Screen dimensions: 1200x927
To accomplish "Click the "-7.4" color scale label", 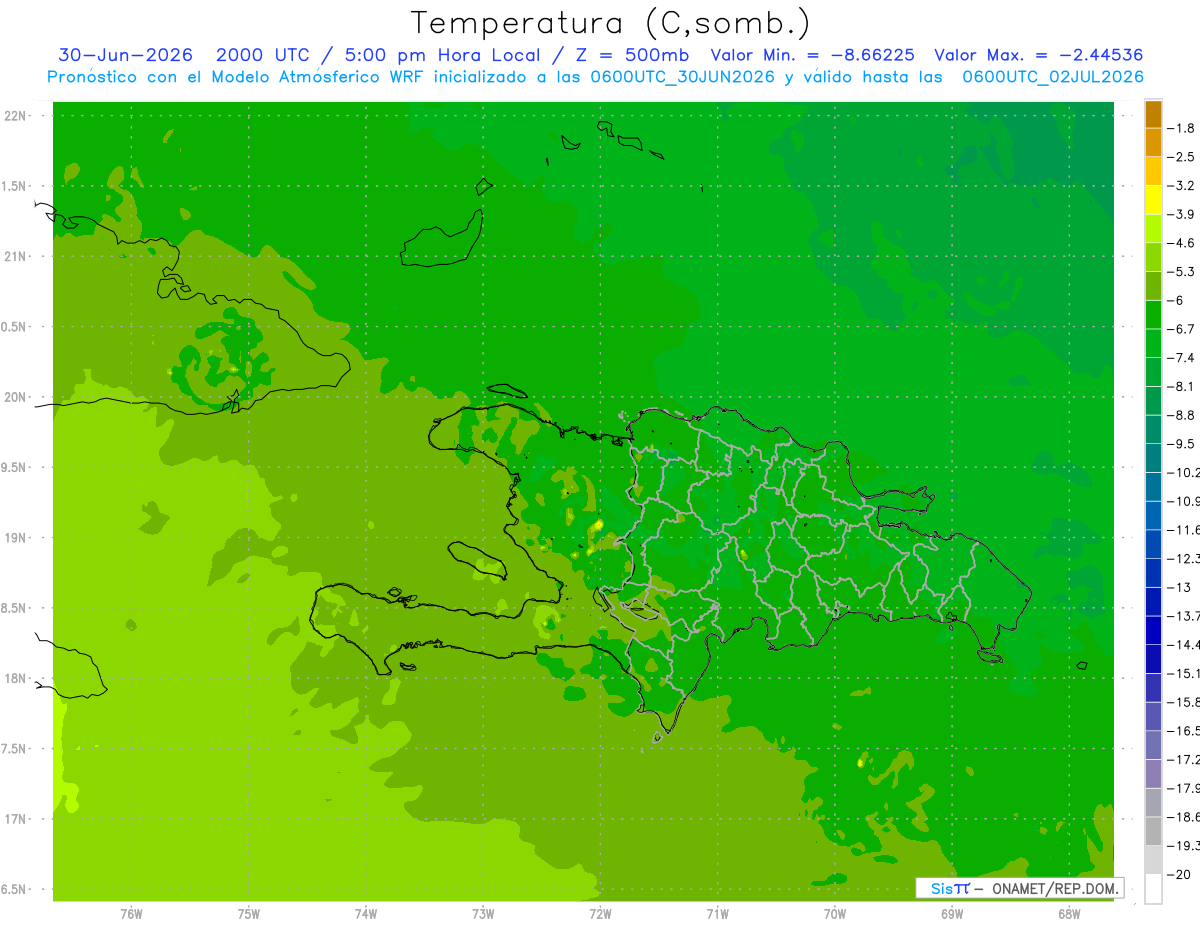I will pyautogui.click(x=1182, y=358).
